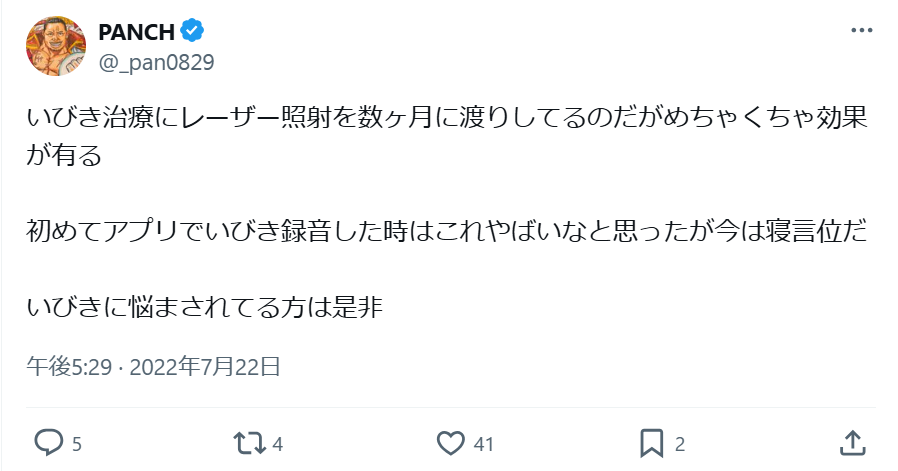
Task: Click the blue verified badge beside PANCH
Action: (192, 31)
